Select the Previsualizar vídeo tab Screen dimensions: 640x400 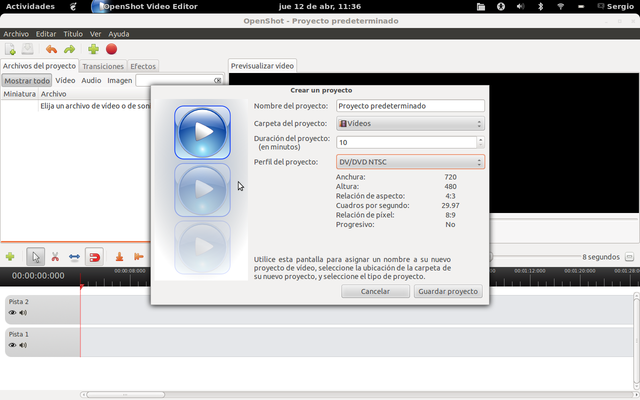262,66
